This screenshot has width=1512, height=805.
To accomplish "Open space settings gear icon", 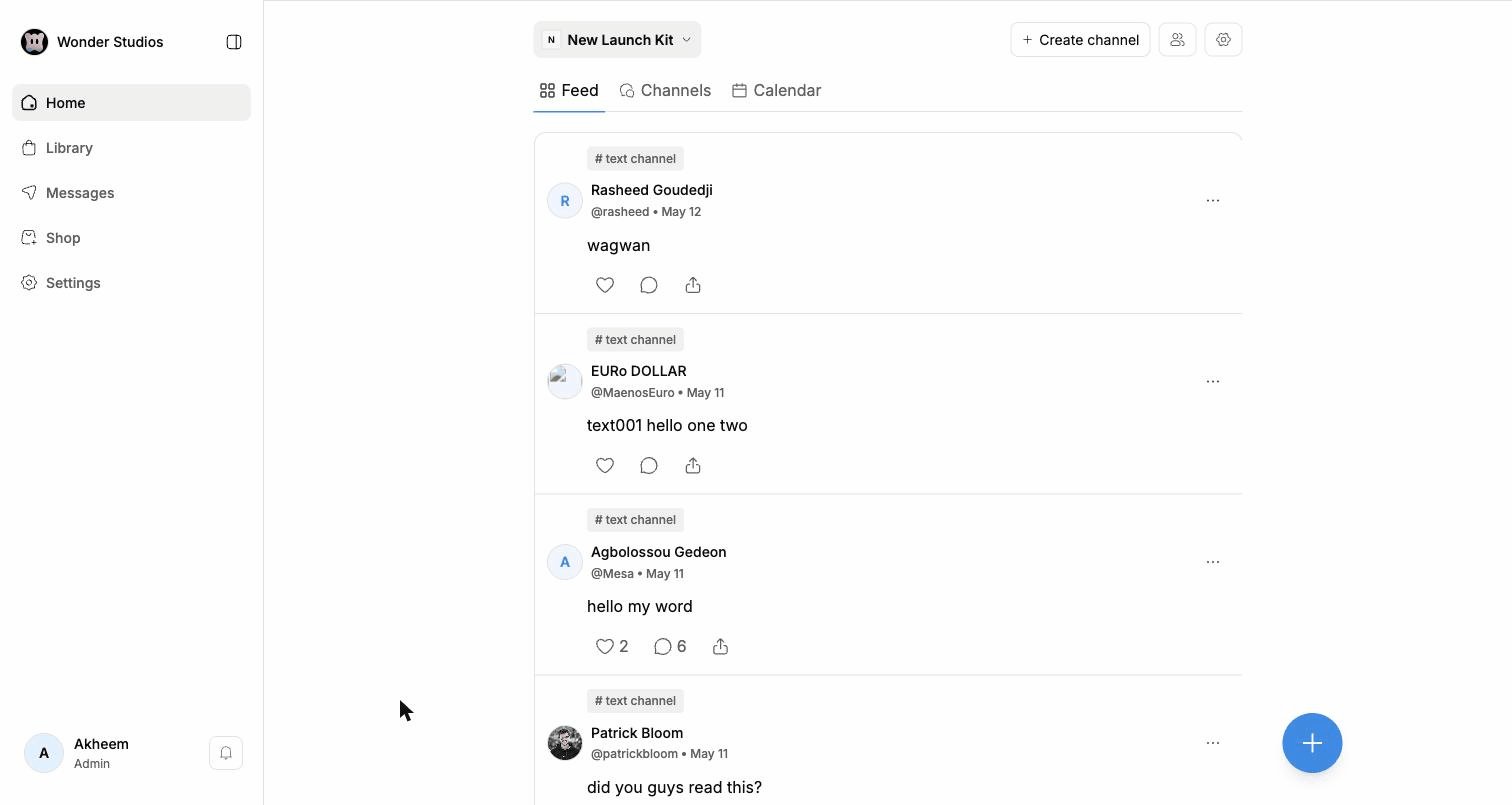I will click(1223, 40).
